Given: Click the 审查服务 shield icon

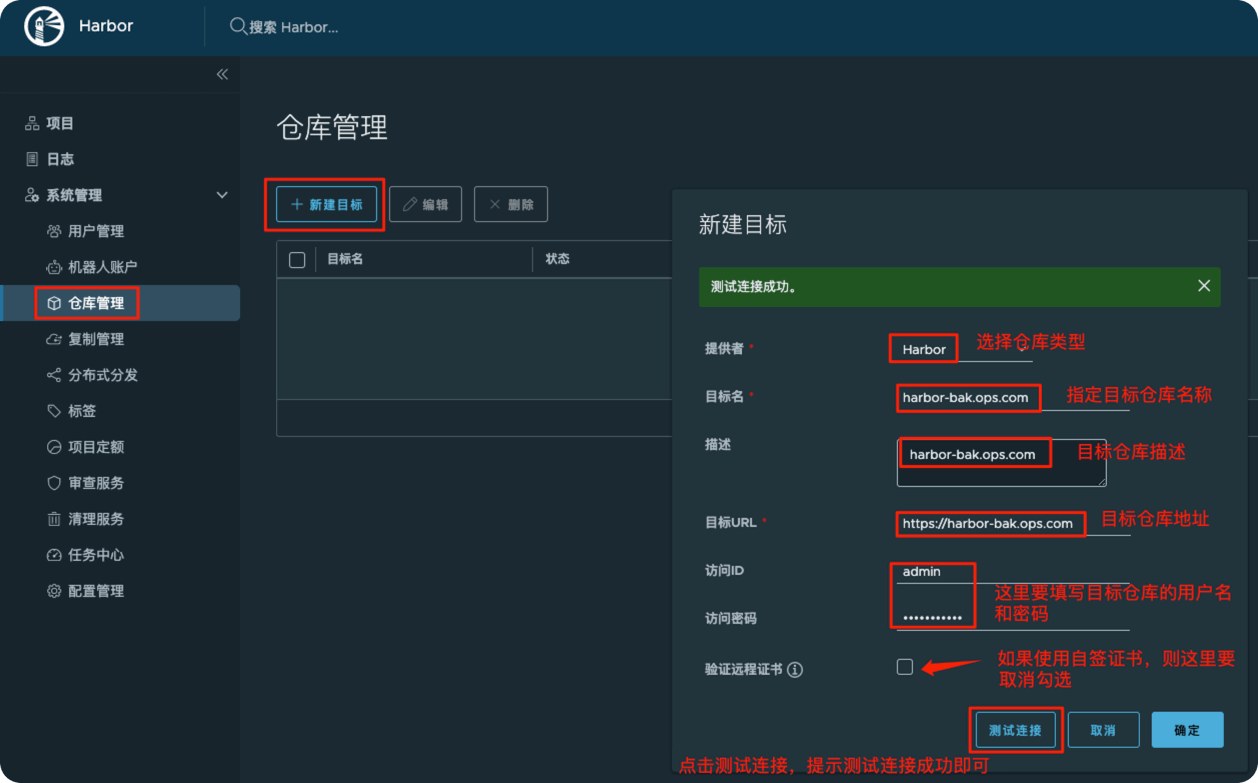Looking at the screenshot, I should [54, 483].
